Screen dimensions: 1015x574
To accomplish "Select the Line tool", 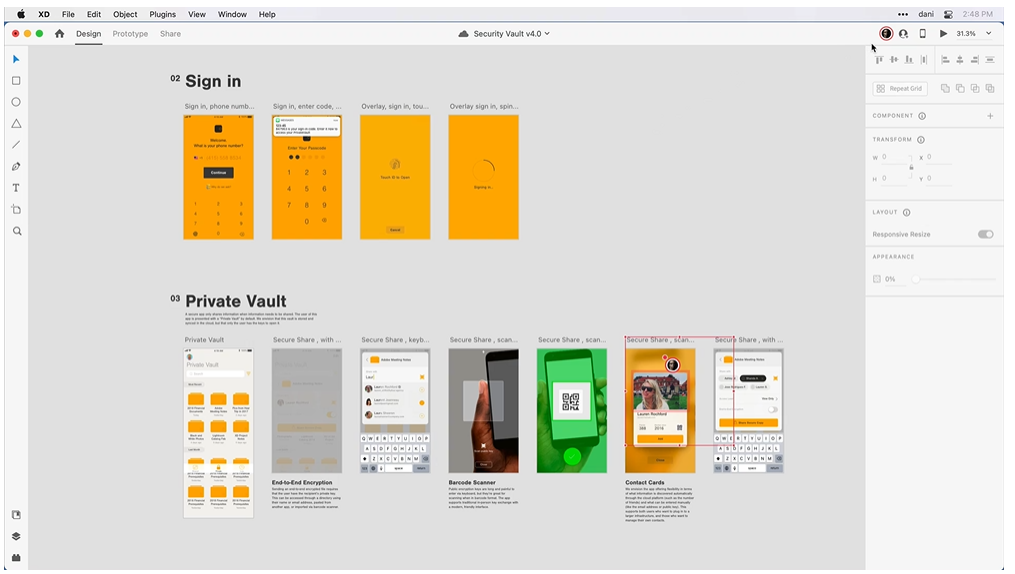I will point(16,145).
